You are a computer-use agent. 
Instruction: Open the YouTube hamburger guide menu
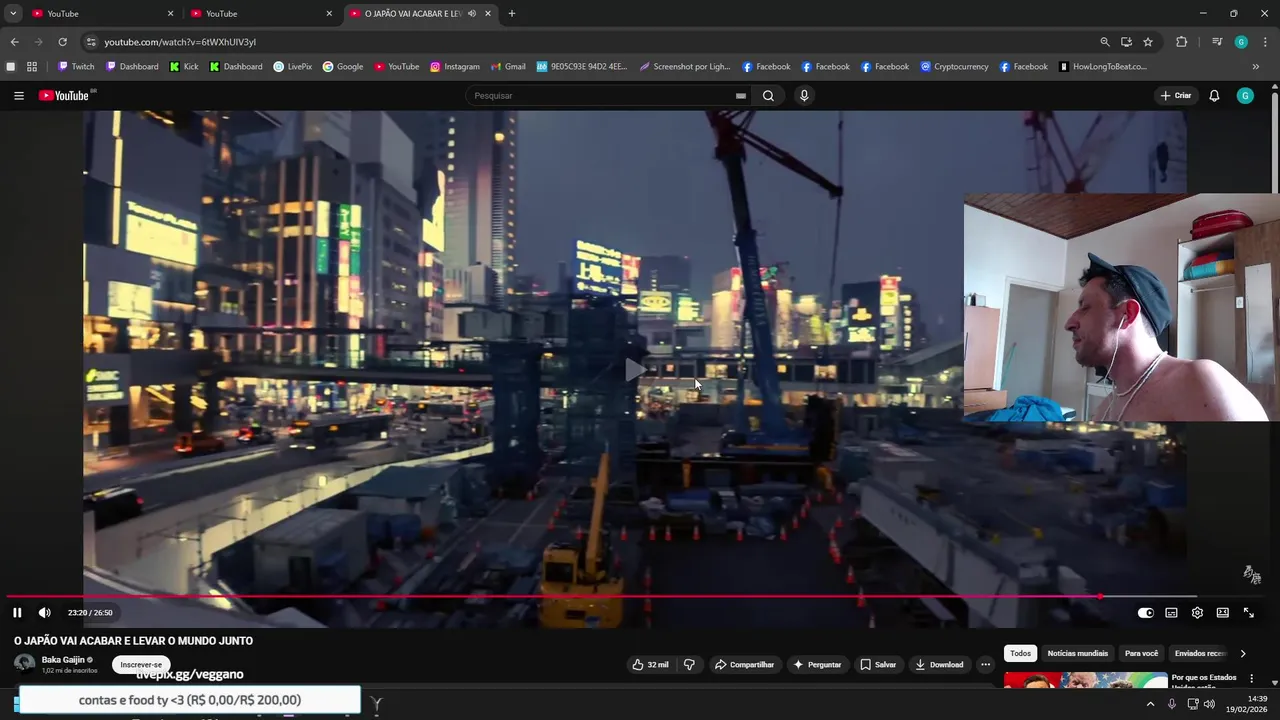point(18,96)
